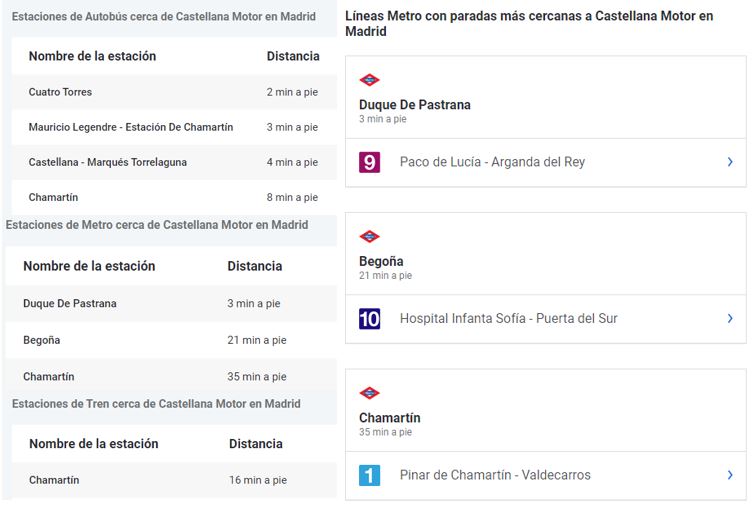Expand the Pinar de Chamartín - Valdecarros chevron
The height and width of the screenshot is (508, 754).
[x=730, y=475]
